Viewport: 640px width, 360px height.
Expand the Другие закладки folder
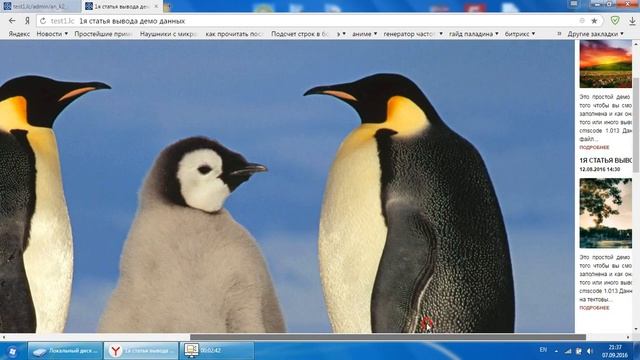click(596, 34)
